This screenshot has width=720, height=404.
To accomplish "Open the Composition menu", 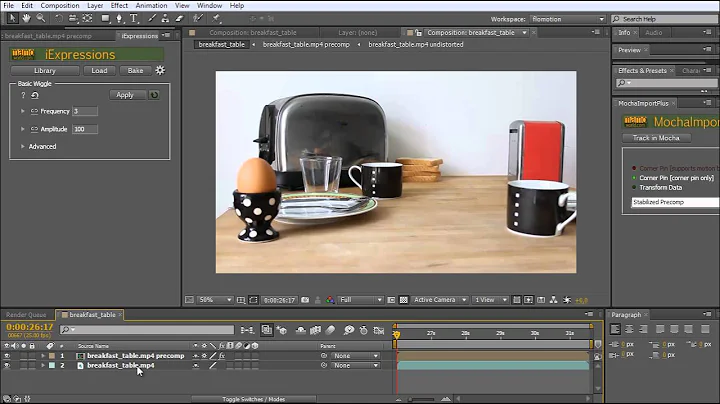I will [60, 6].
